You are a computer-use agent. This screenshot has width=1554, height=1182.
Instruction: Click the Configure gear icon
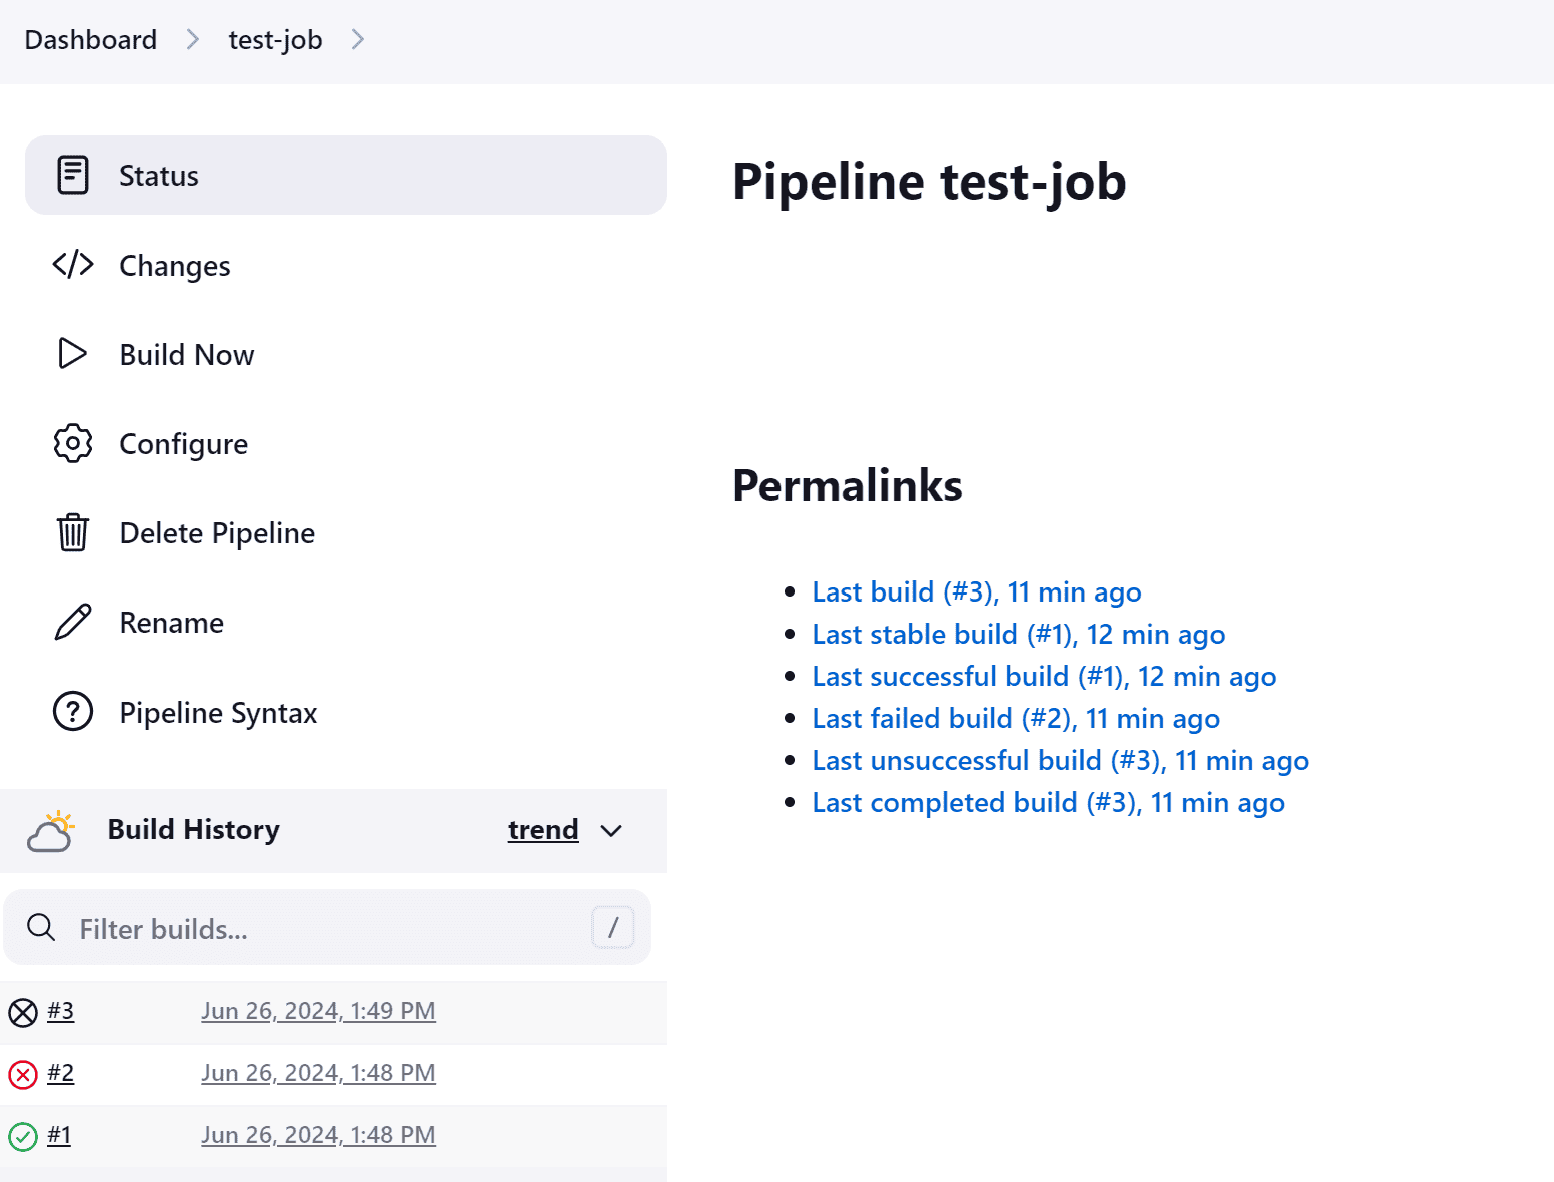click(73, 443)
